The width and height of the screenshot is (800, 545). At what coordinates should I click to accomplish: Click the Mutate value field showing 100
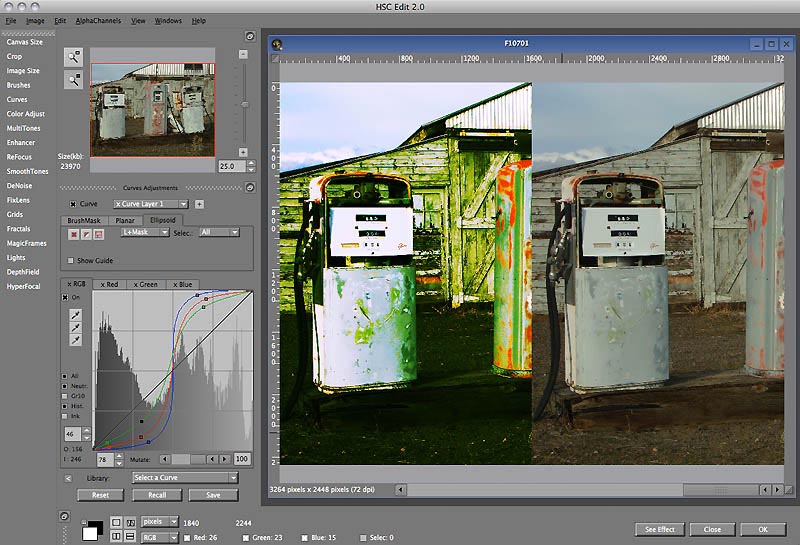pyautogui.click(x=242, y=459)
